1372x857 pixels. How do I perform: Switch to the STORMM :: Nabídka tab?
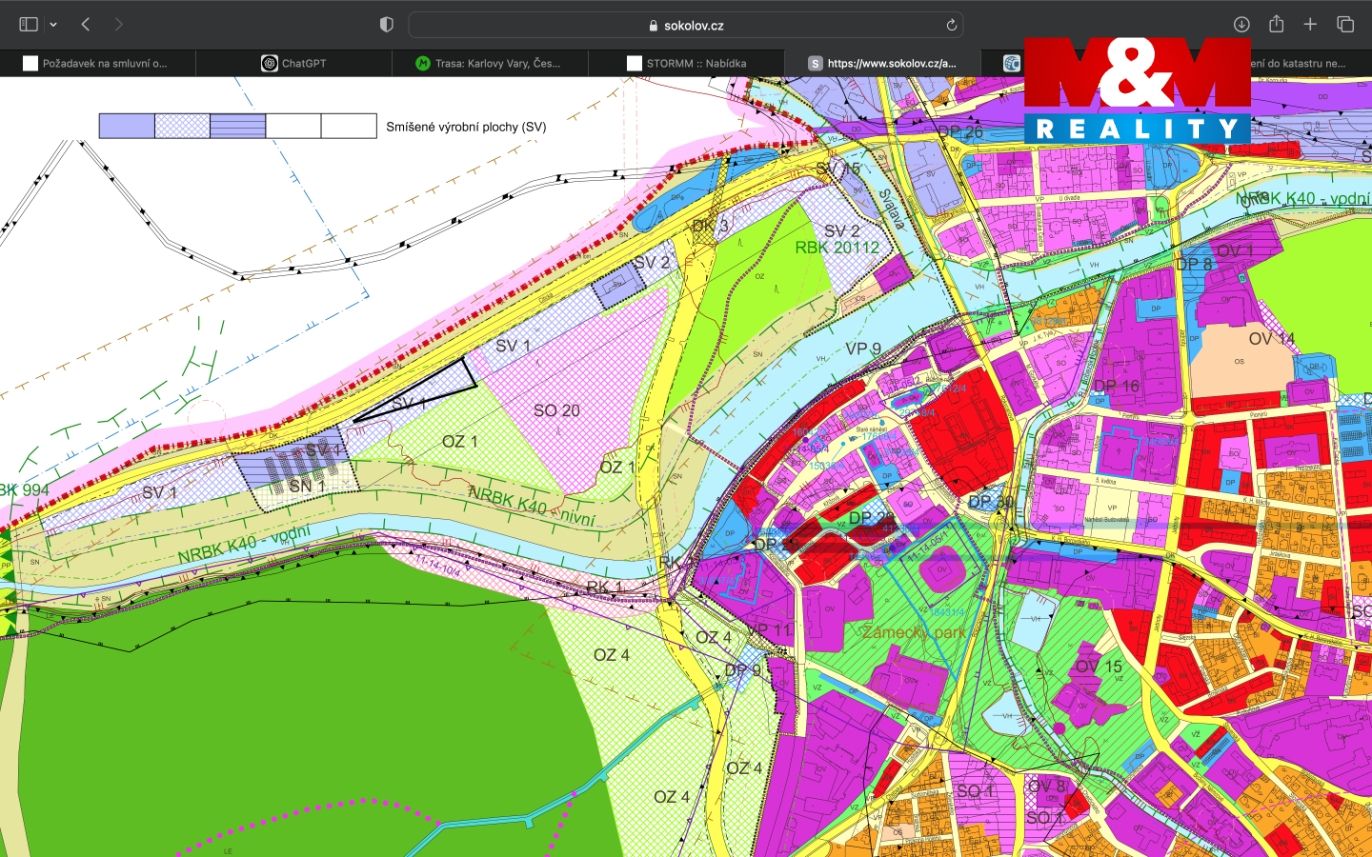coord(686,63)
